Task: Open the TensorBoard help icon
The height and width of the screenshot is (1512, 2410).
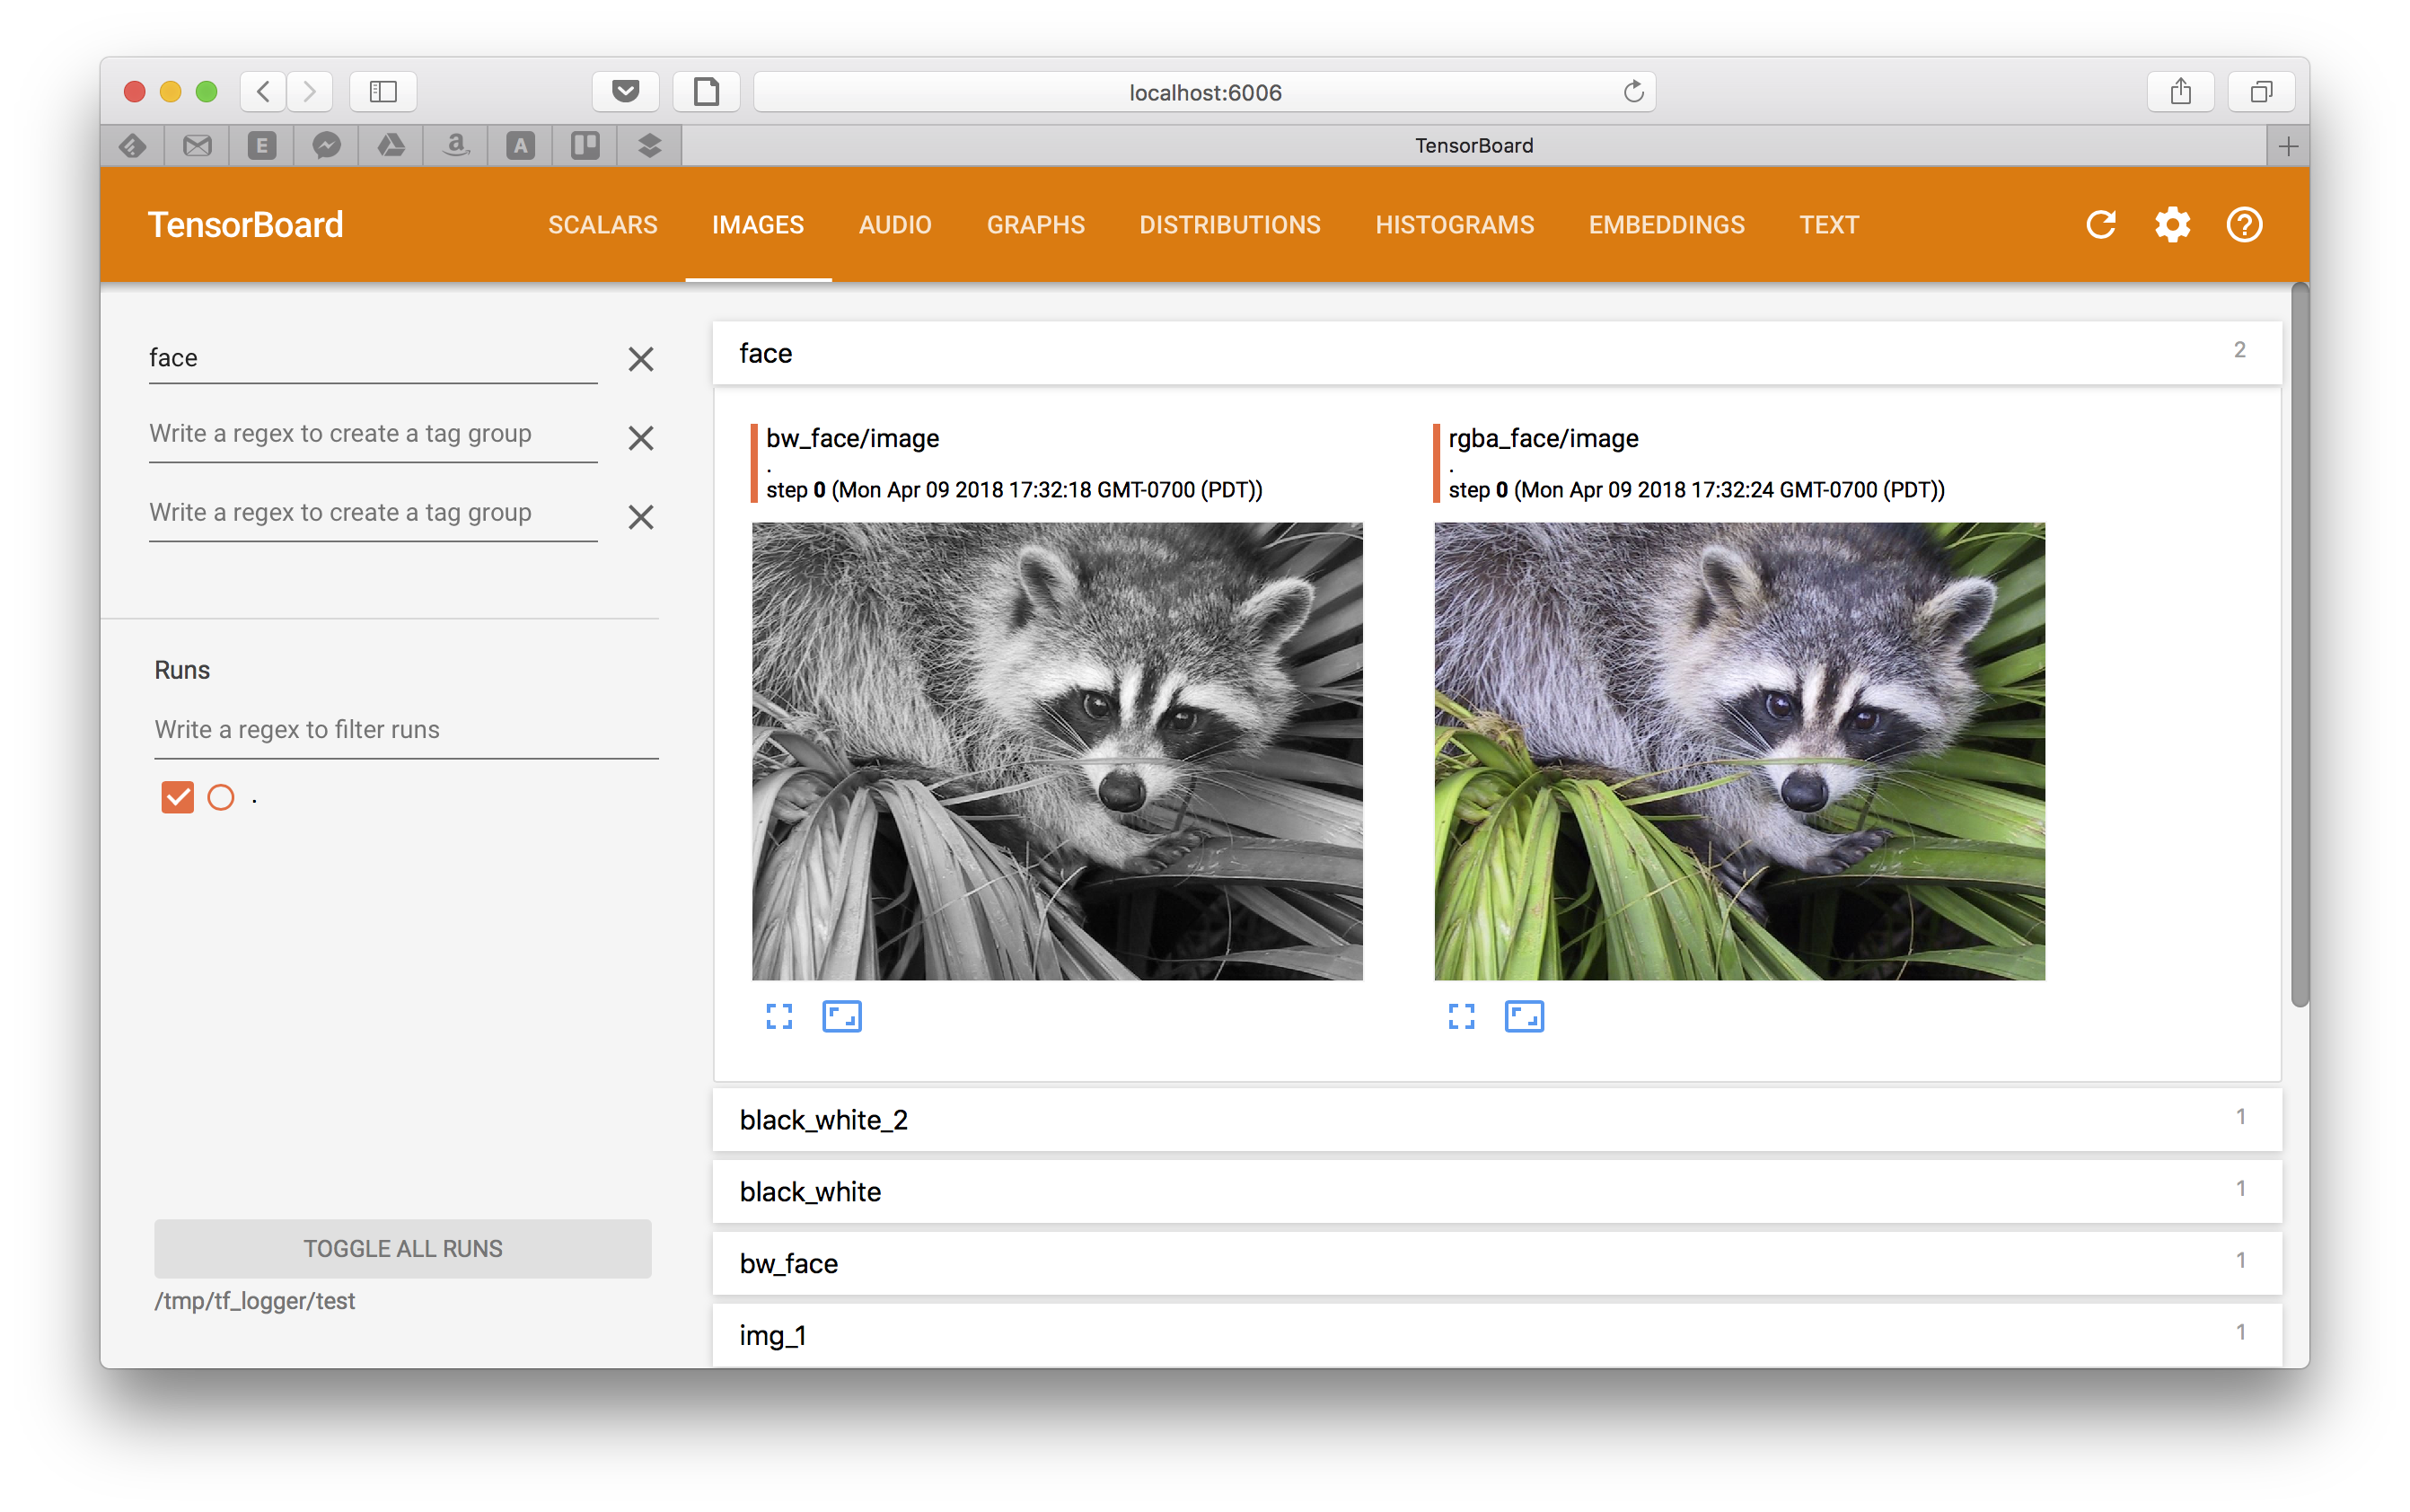Action: pos(2244,225)
